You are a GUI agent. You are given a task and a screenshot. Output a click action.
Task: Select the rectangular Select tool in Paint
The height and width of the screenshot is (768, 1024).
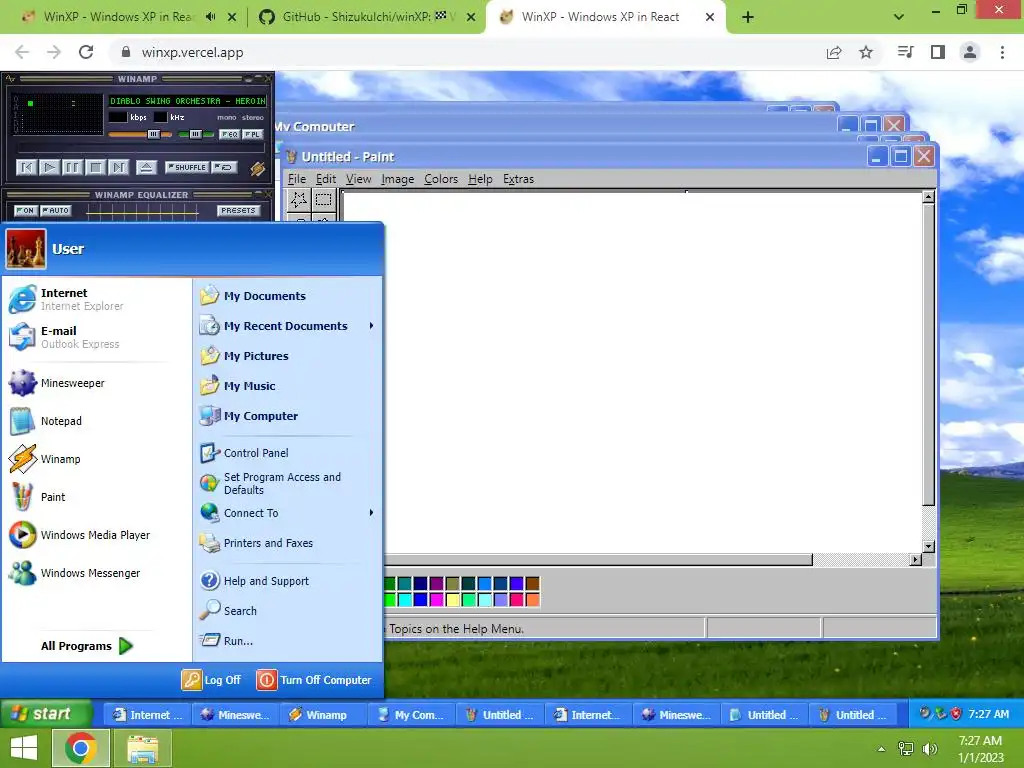pyautogui.click(x=323, y=200)
